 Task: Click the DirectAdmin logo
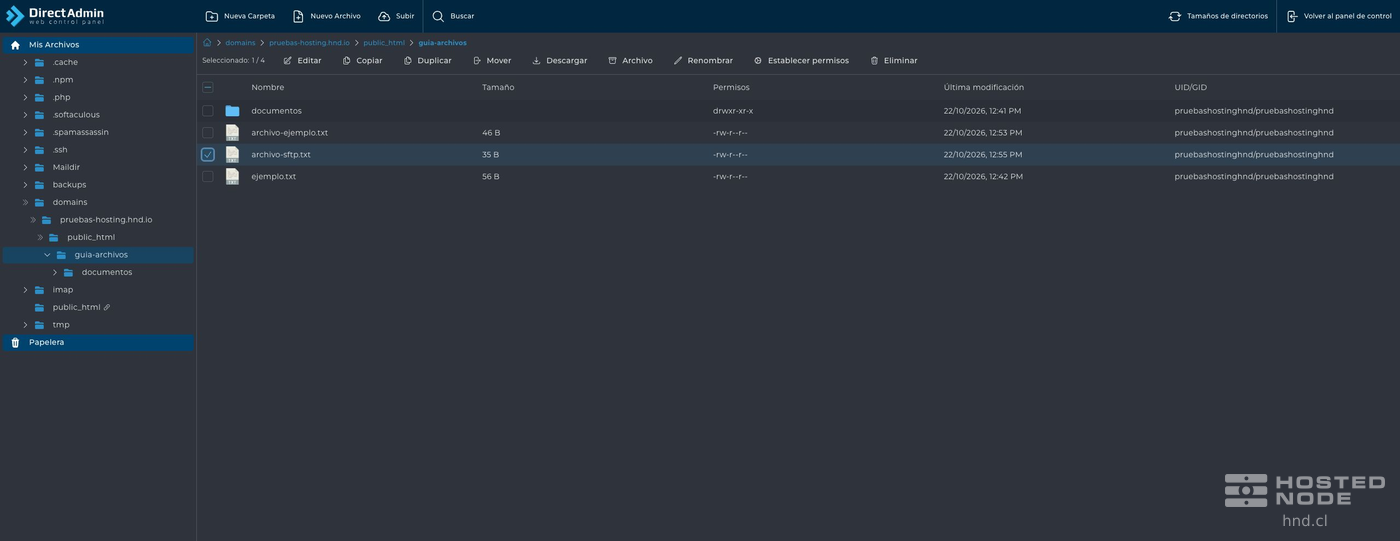(x=54, y=16)
